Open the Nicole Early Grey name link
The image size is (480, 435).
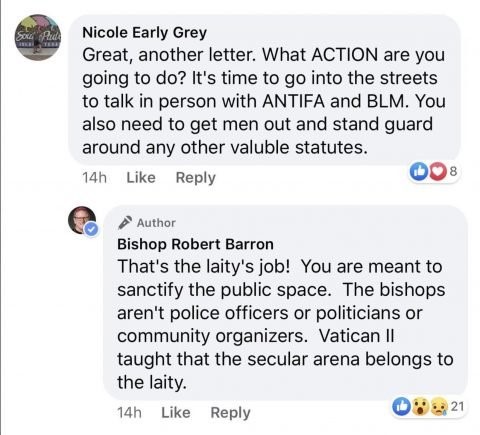coord(145,33)
